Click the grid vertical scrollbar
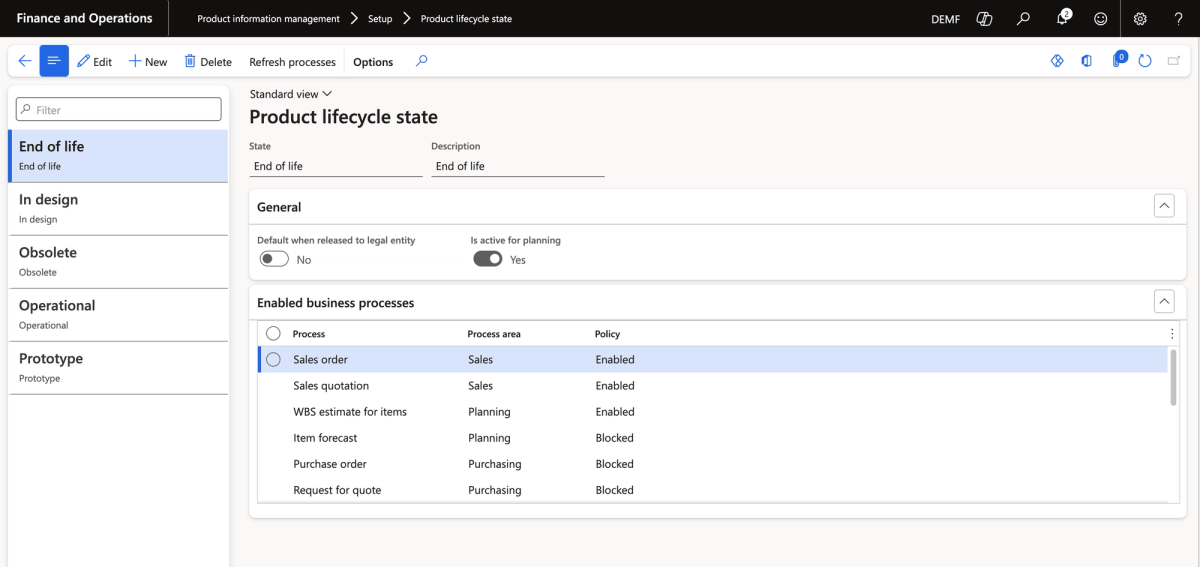This screenshot has height=567, width=1200. tap(1174, 377)
